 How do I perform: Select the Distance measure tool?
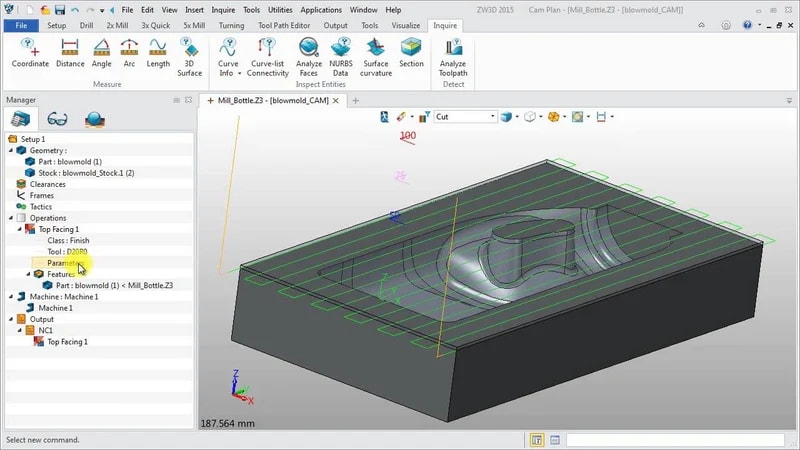[x=70, y=53]
